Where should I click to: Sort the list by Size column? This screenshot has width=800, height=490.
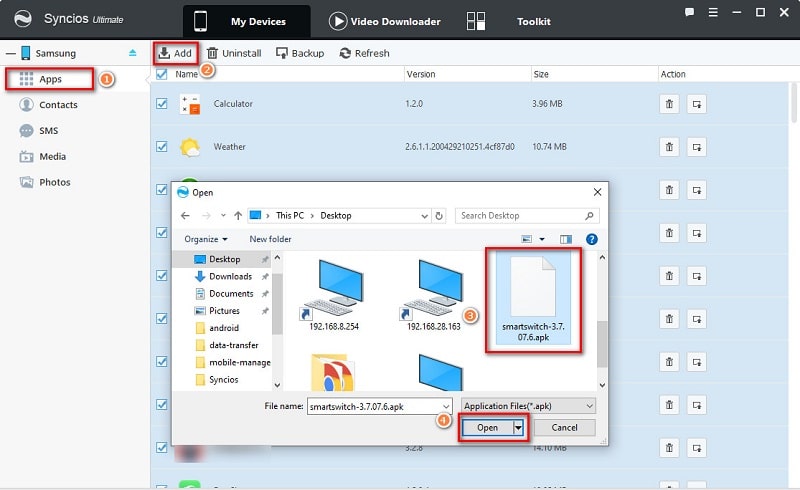pos(541,75)
